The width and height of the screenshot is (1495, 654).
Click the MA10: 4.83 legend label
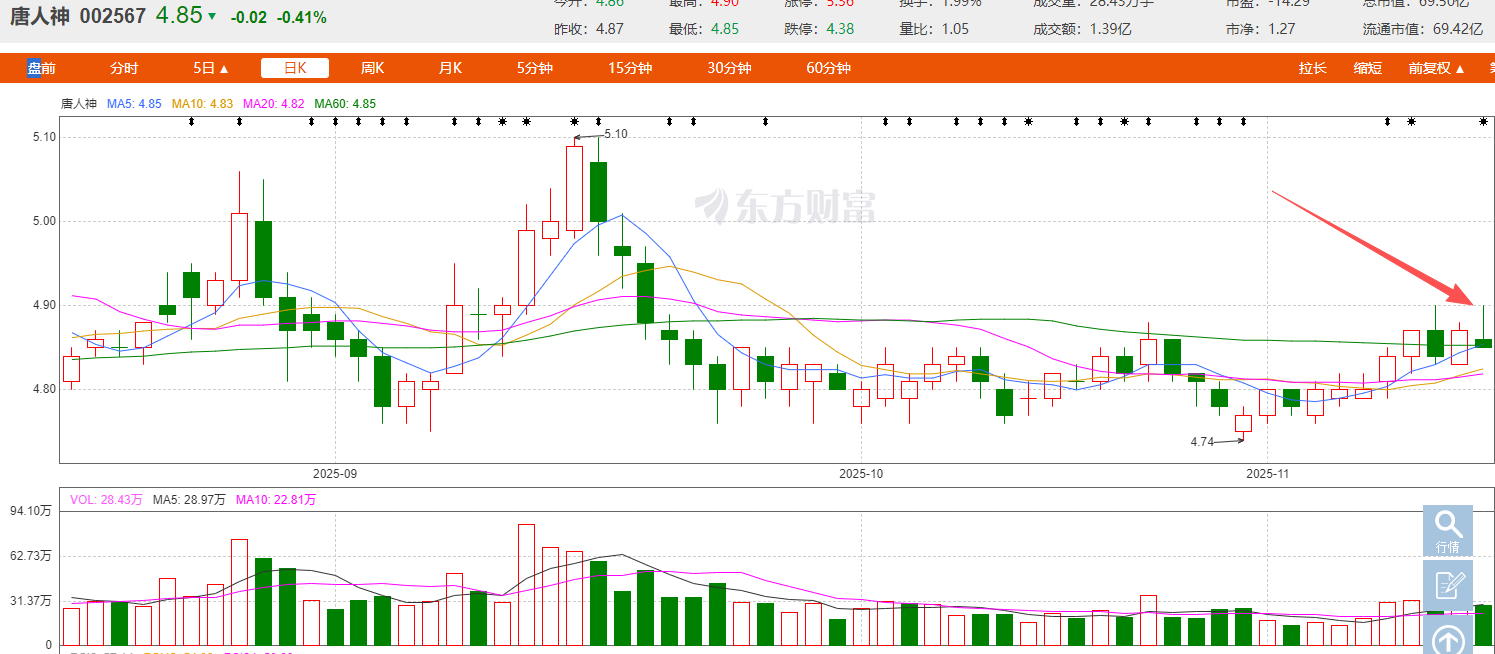pos(203,103)
